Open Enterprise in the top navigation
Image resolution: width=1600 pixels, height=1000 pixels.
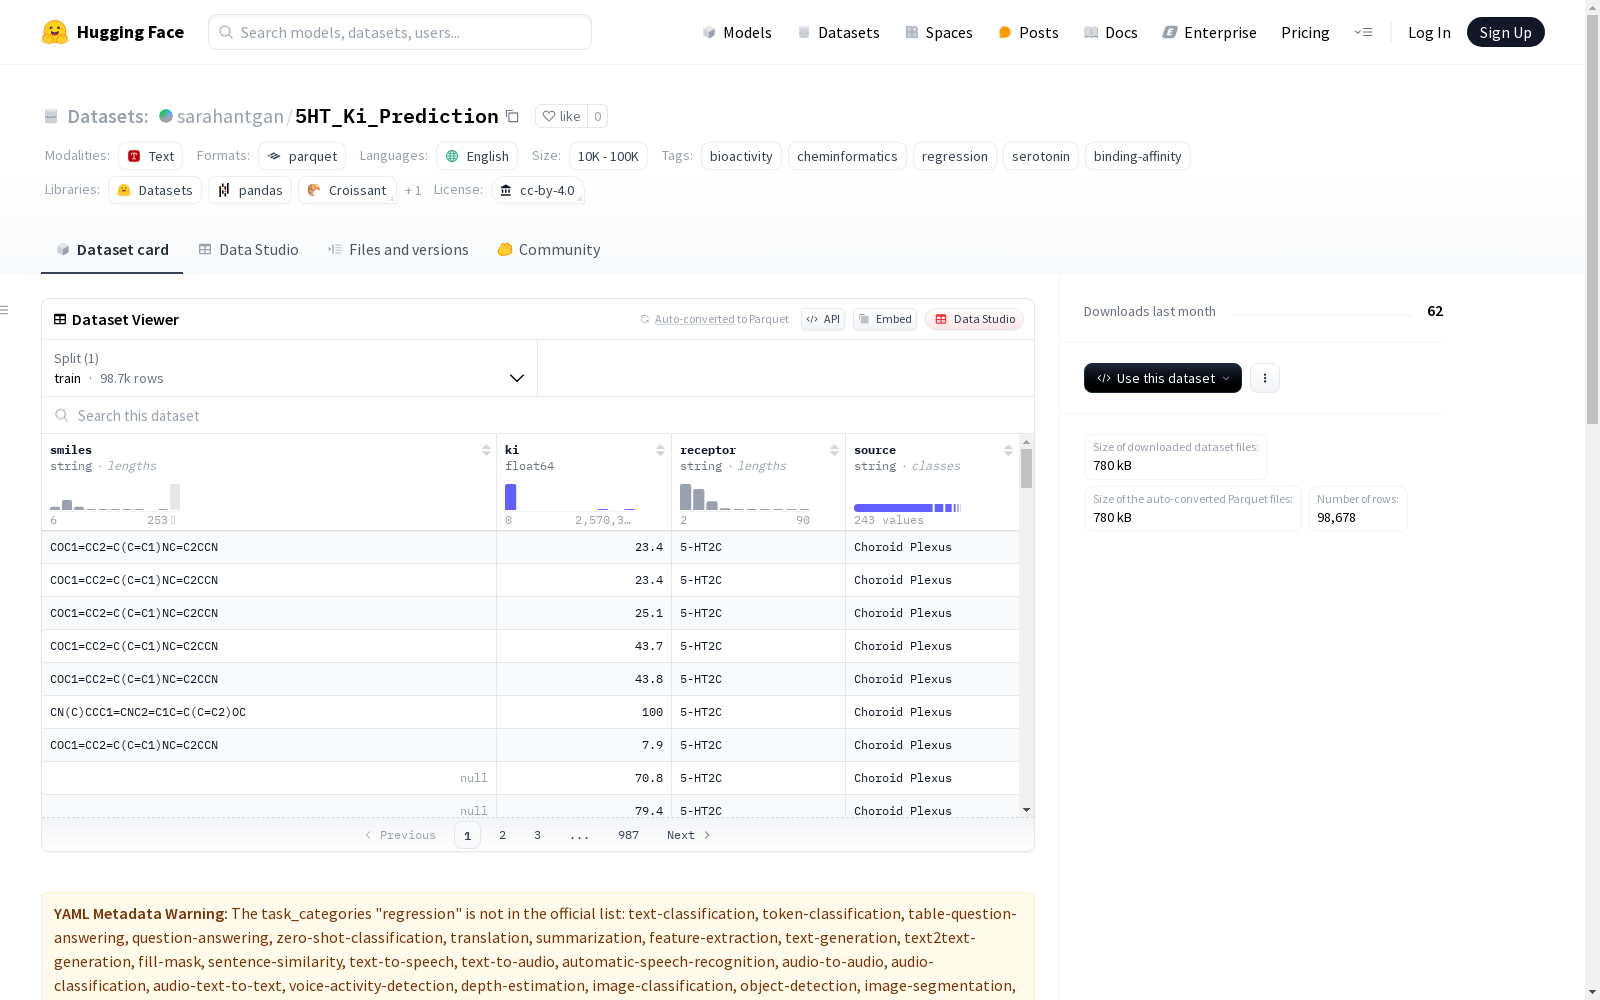point(1209,32)
